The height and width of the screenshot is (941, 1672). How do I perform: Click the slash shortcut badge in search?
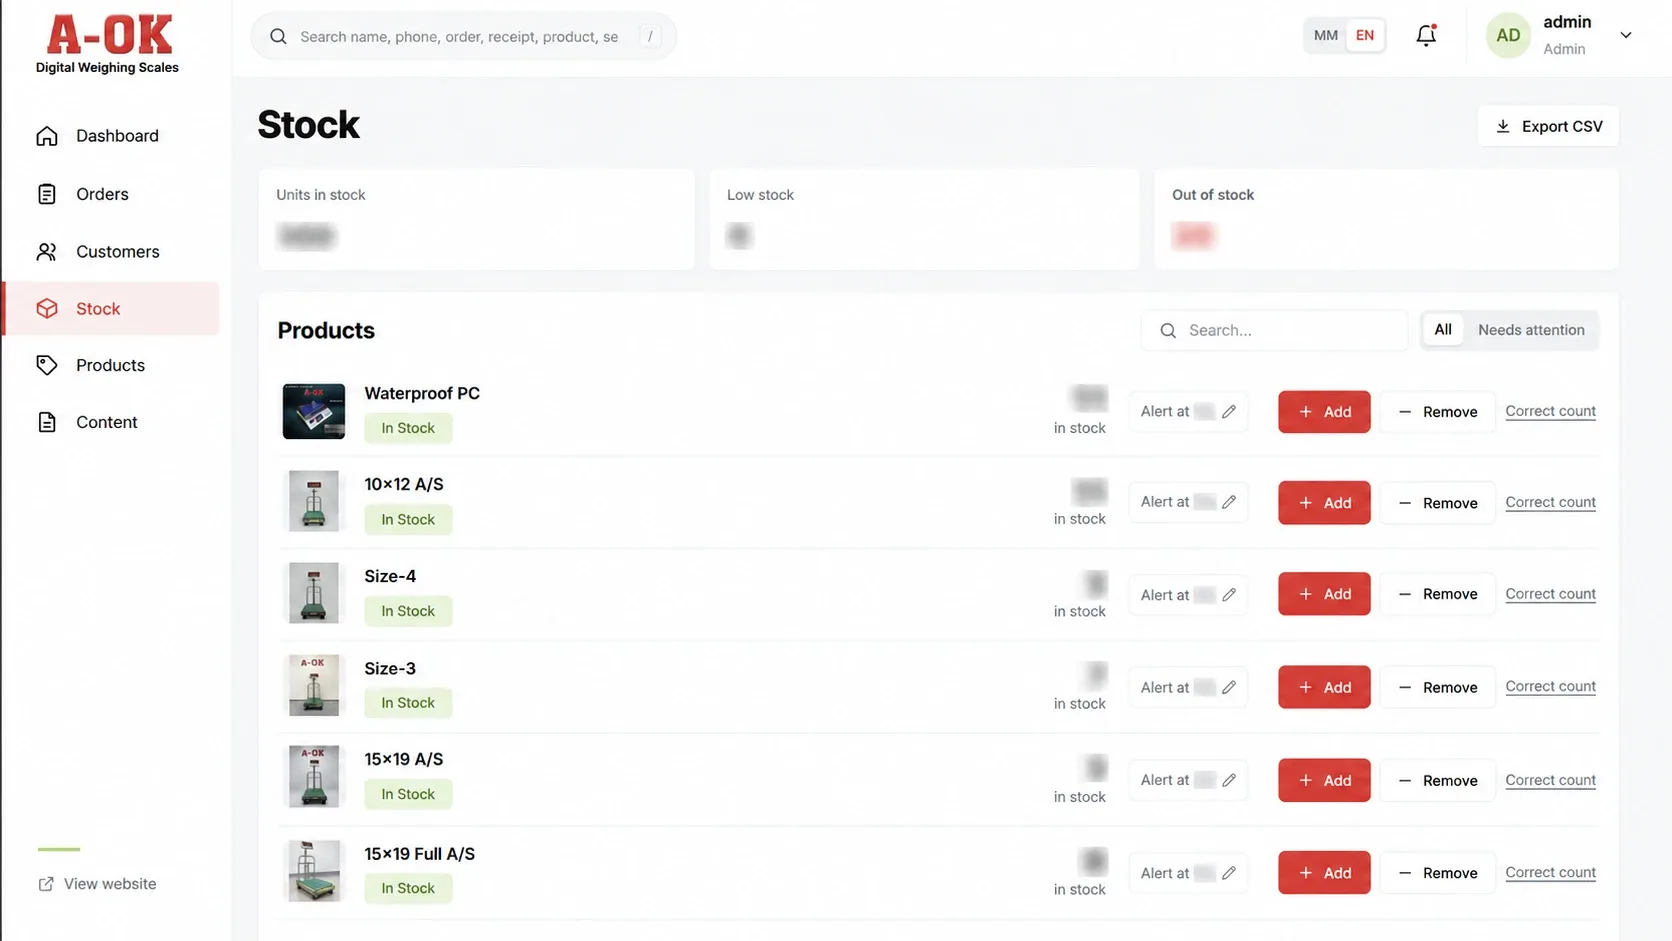(x=650, y=37)
